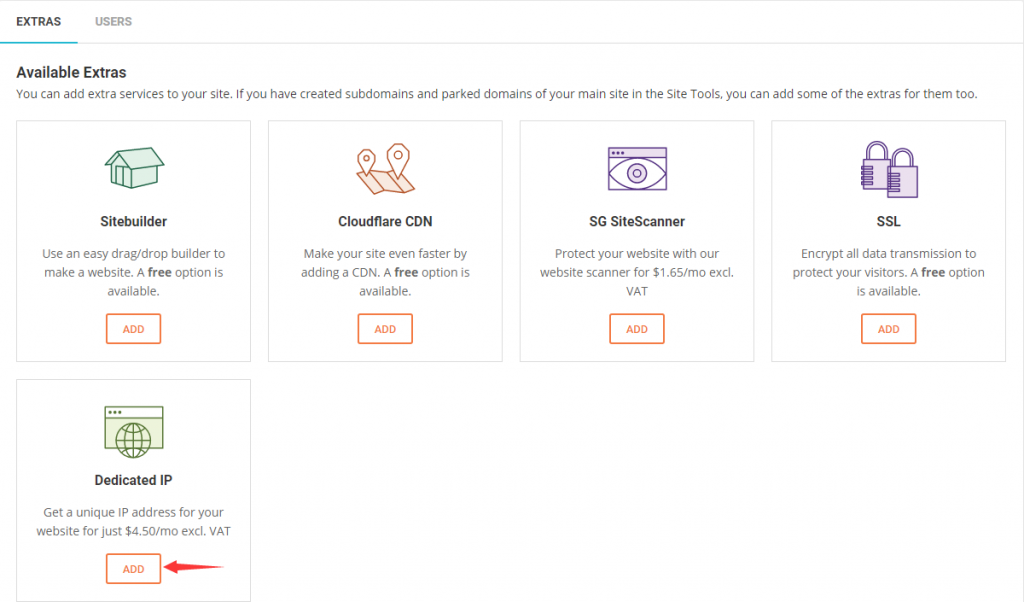1024x602 pixels.
Task: Click the Sitebuilder house icon
Action: 133,167
